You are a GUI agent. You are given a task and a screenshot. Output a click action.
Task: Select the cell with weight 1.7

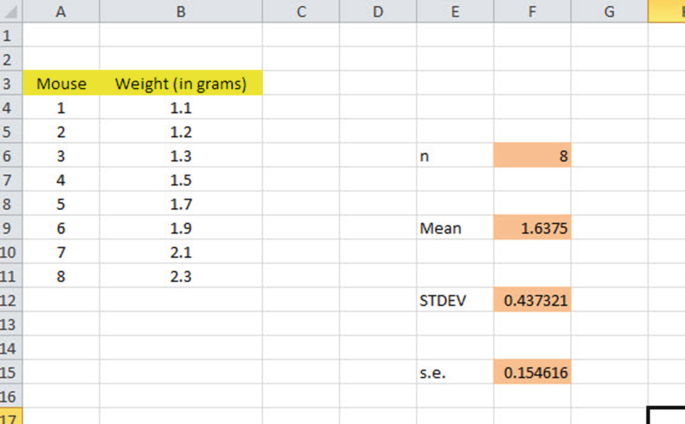point(180,205)
